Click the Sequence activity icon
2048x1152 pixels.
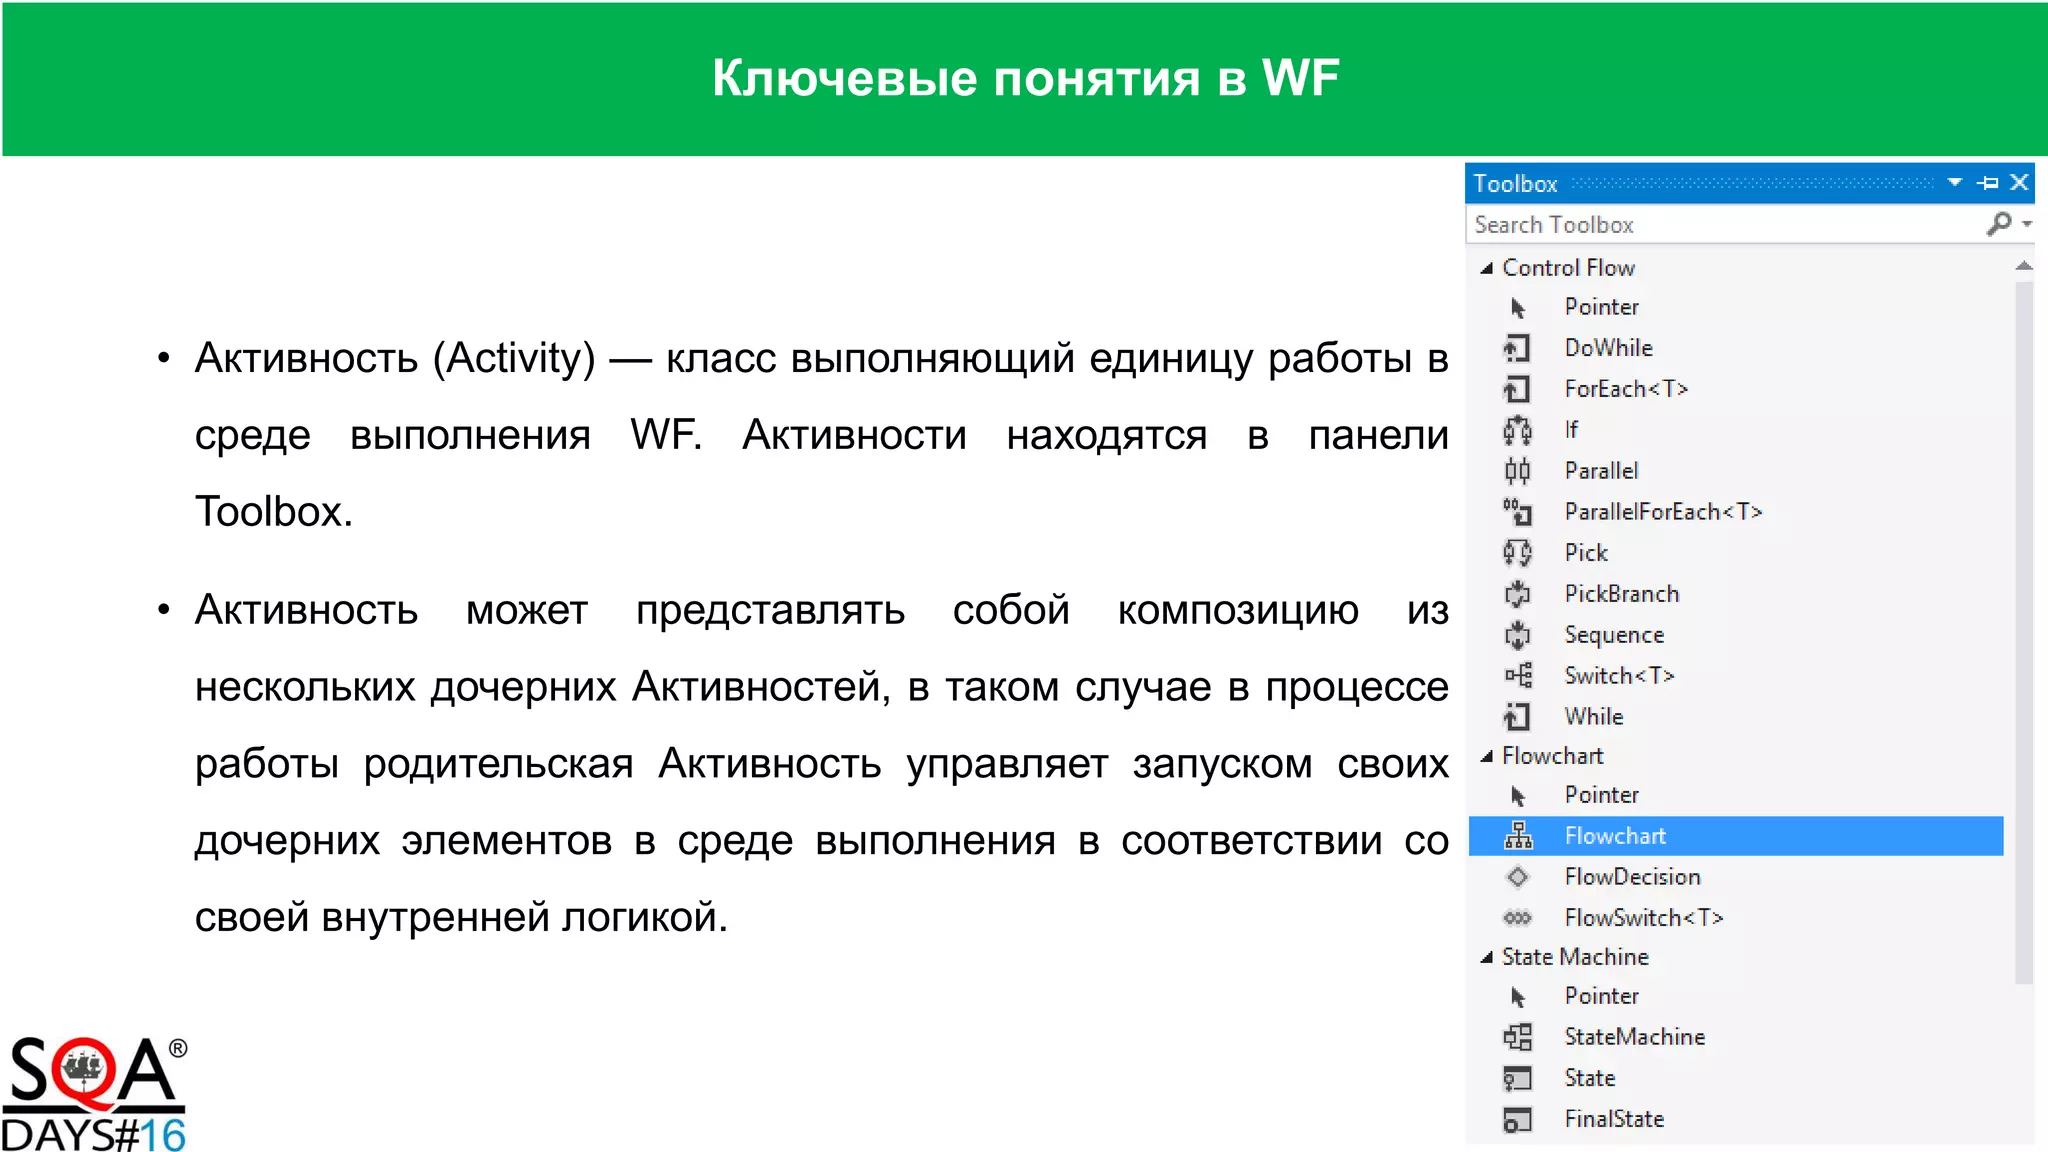tap(1517, 635)
